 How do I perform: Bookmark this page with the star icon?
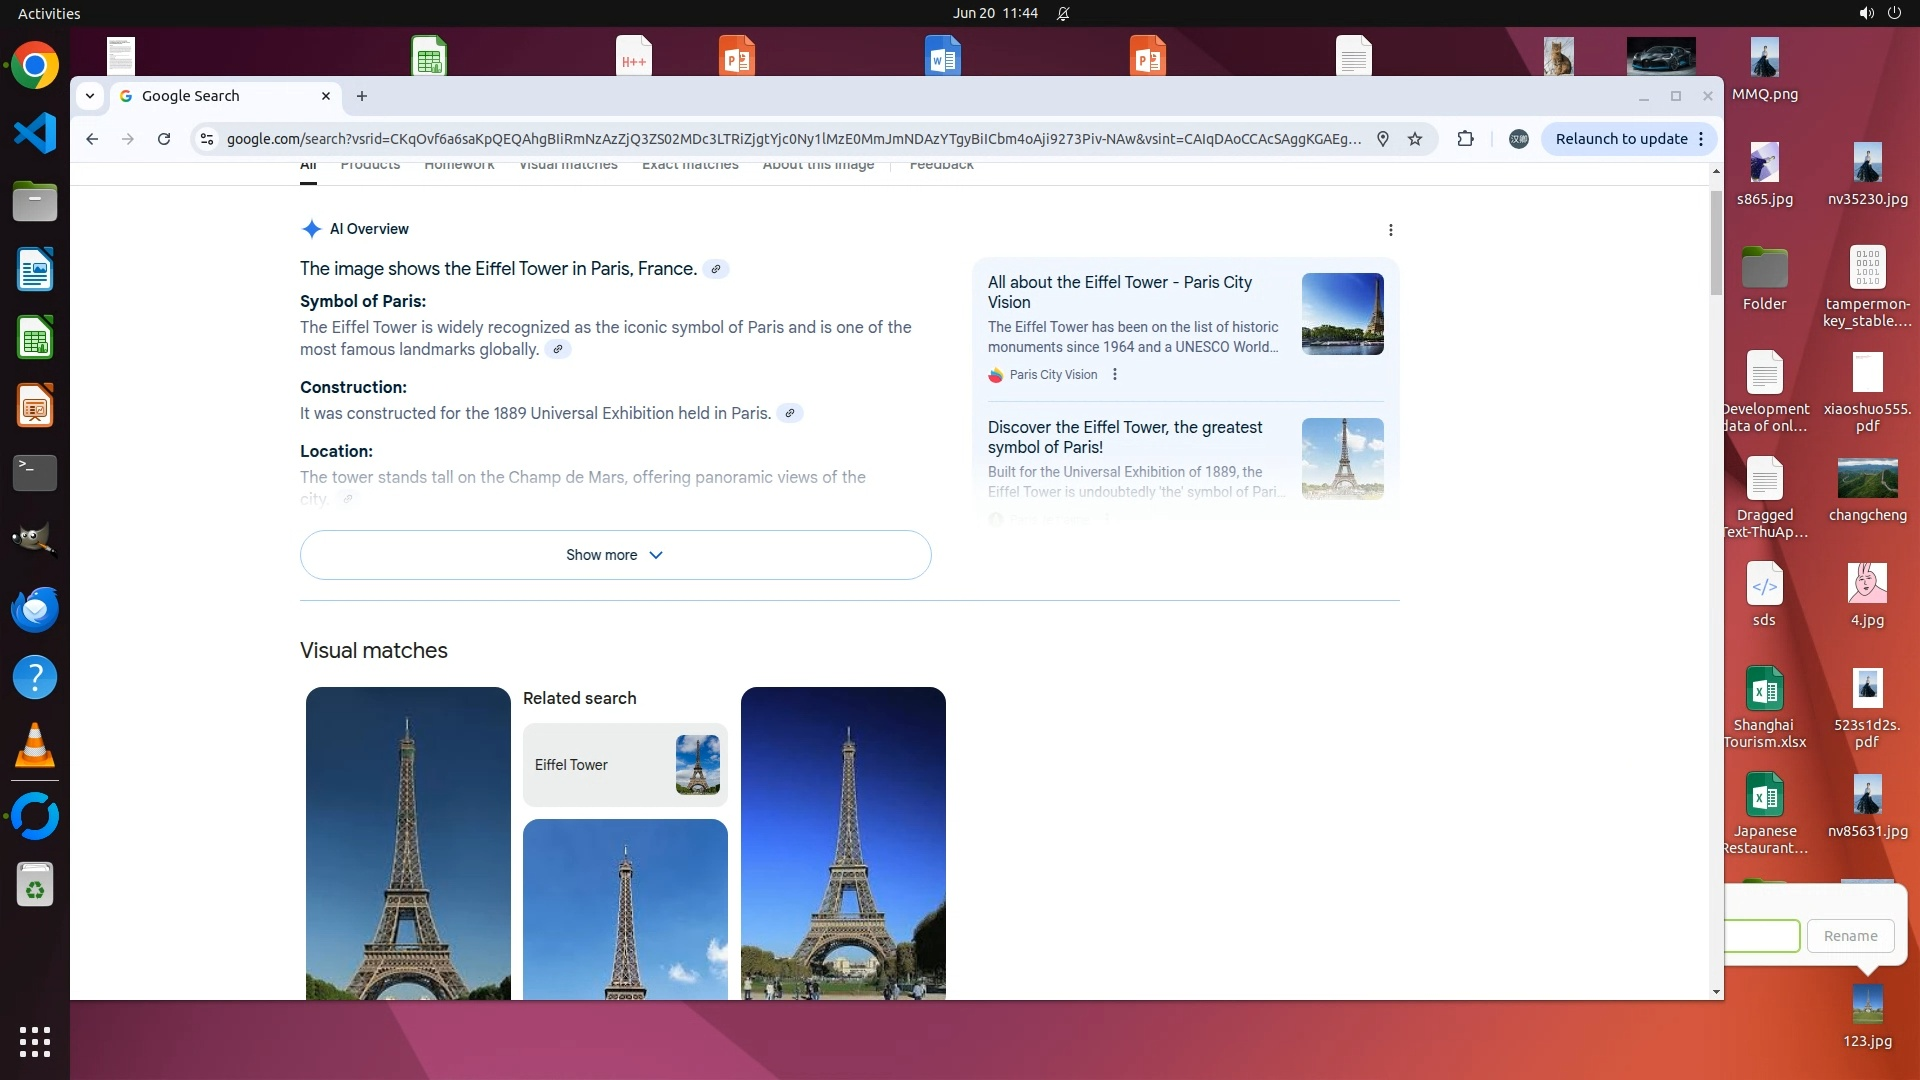(x=1415, y=139)
